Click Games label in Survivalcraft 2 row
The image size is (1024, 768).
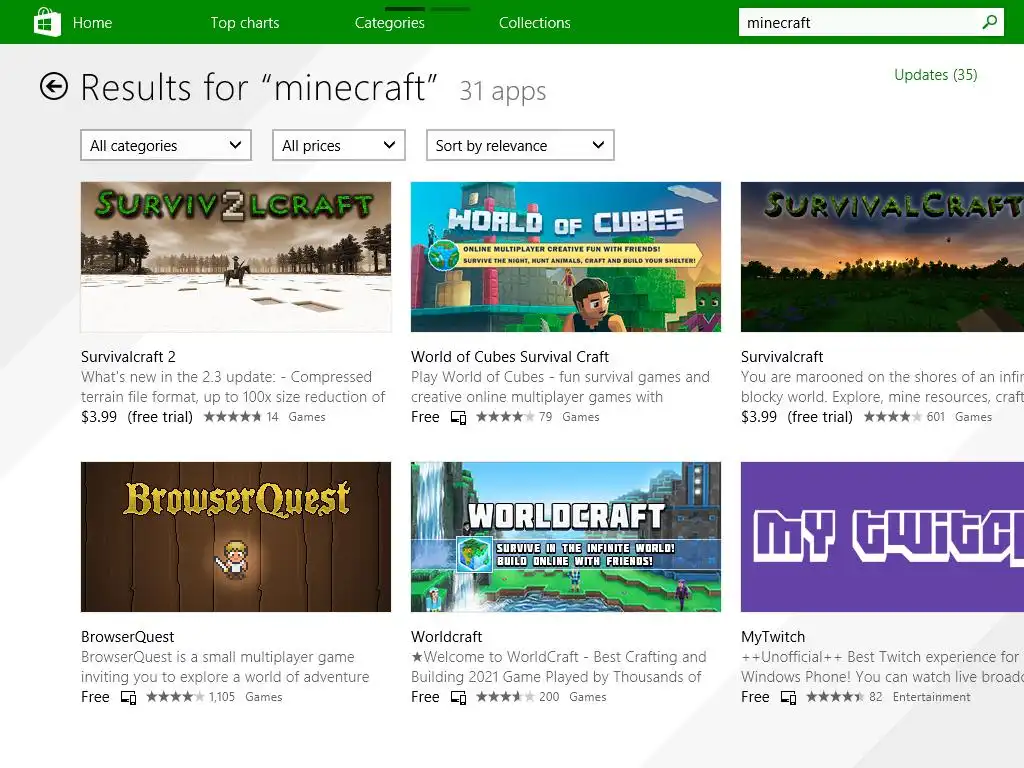click(x=306, y=417)
